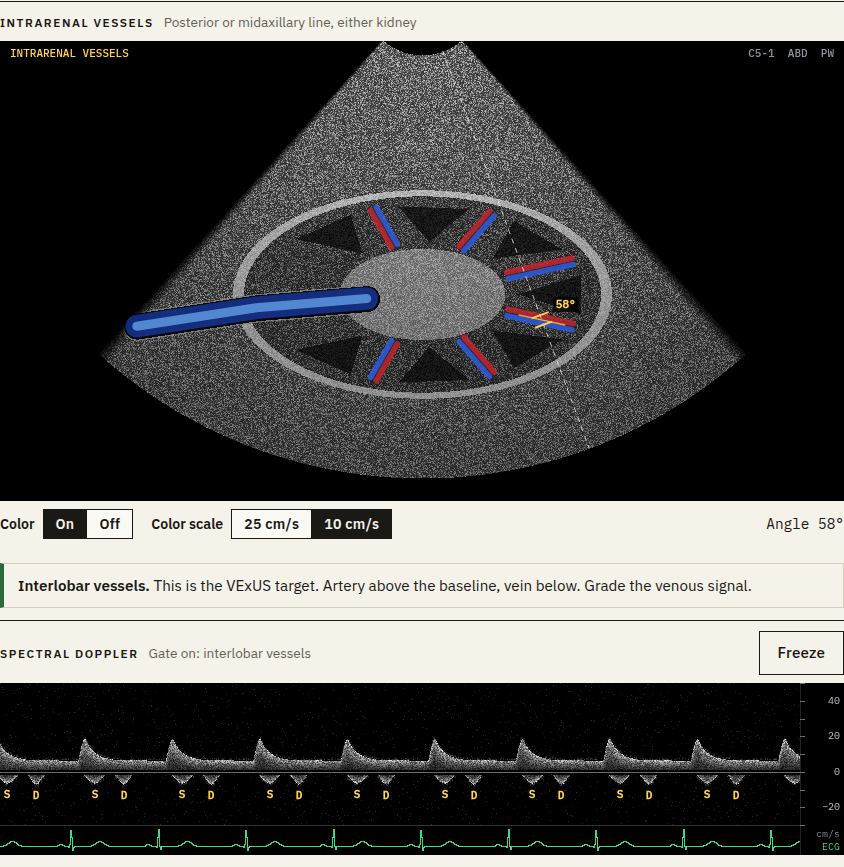
Task: Turn color Doppler On
Action: (65, 524)
